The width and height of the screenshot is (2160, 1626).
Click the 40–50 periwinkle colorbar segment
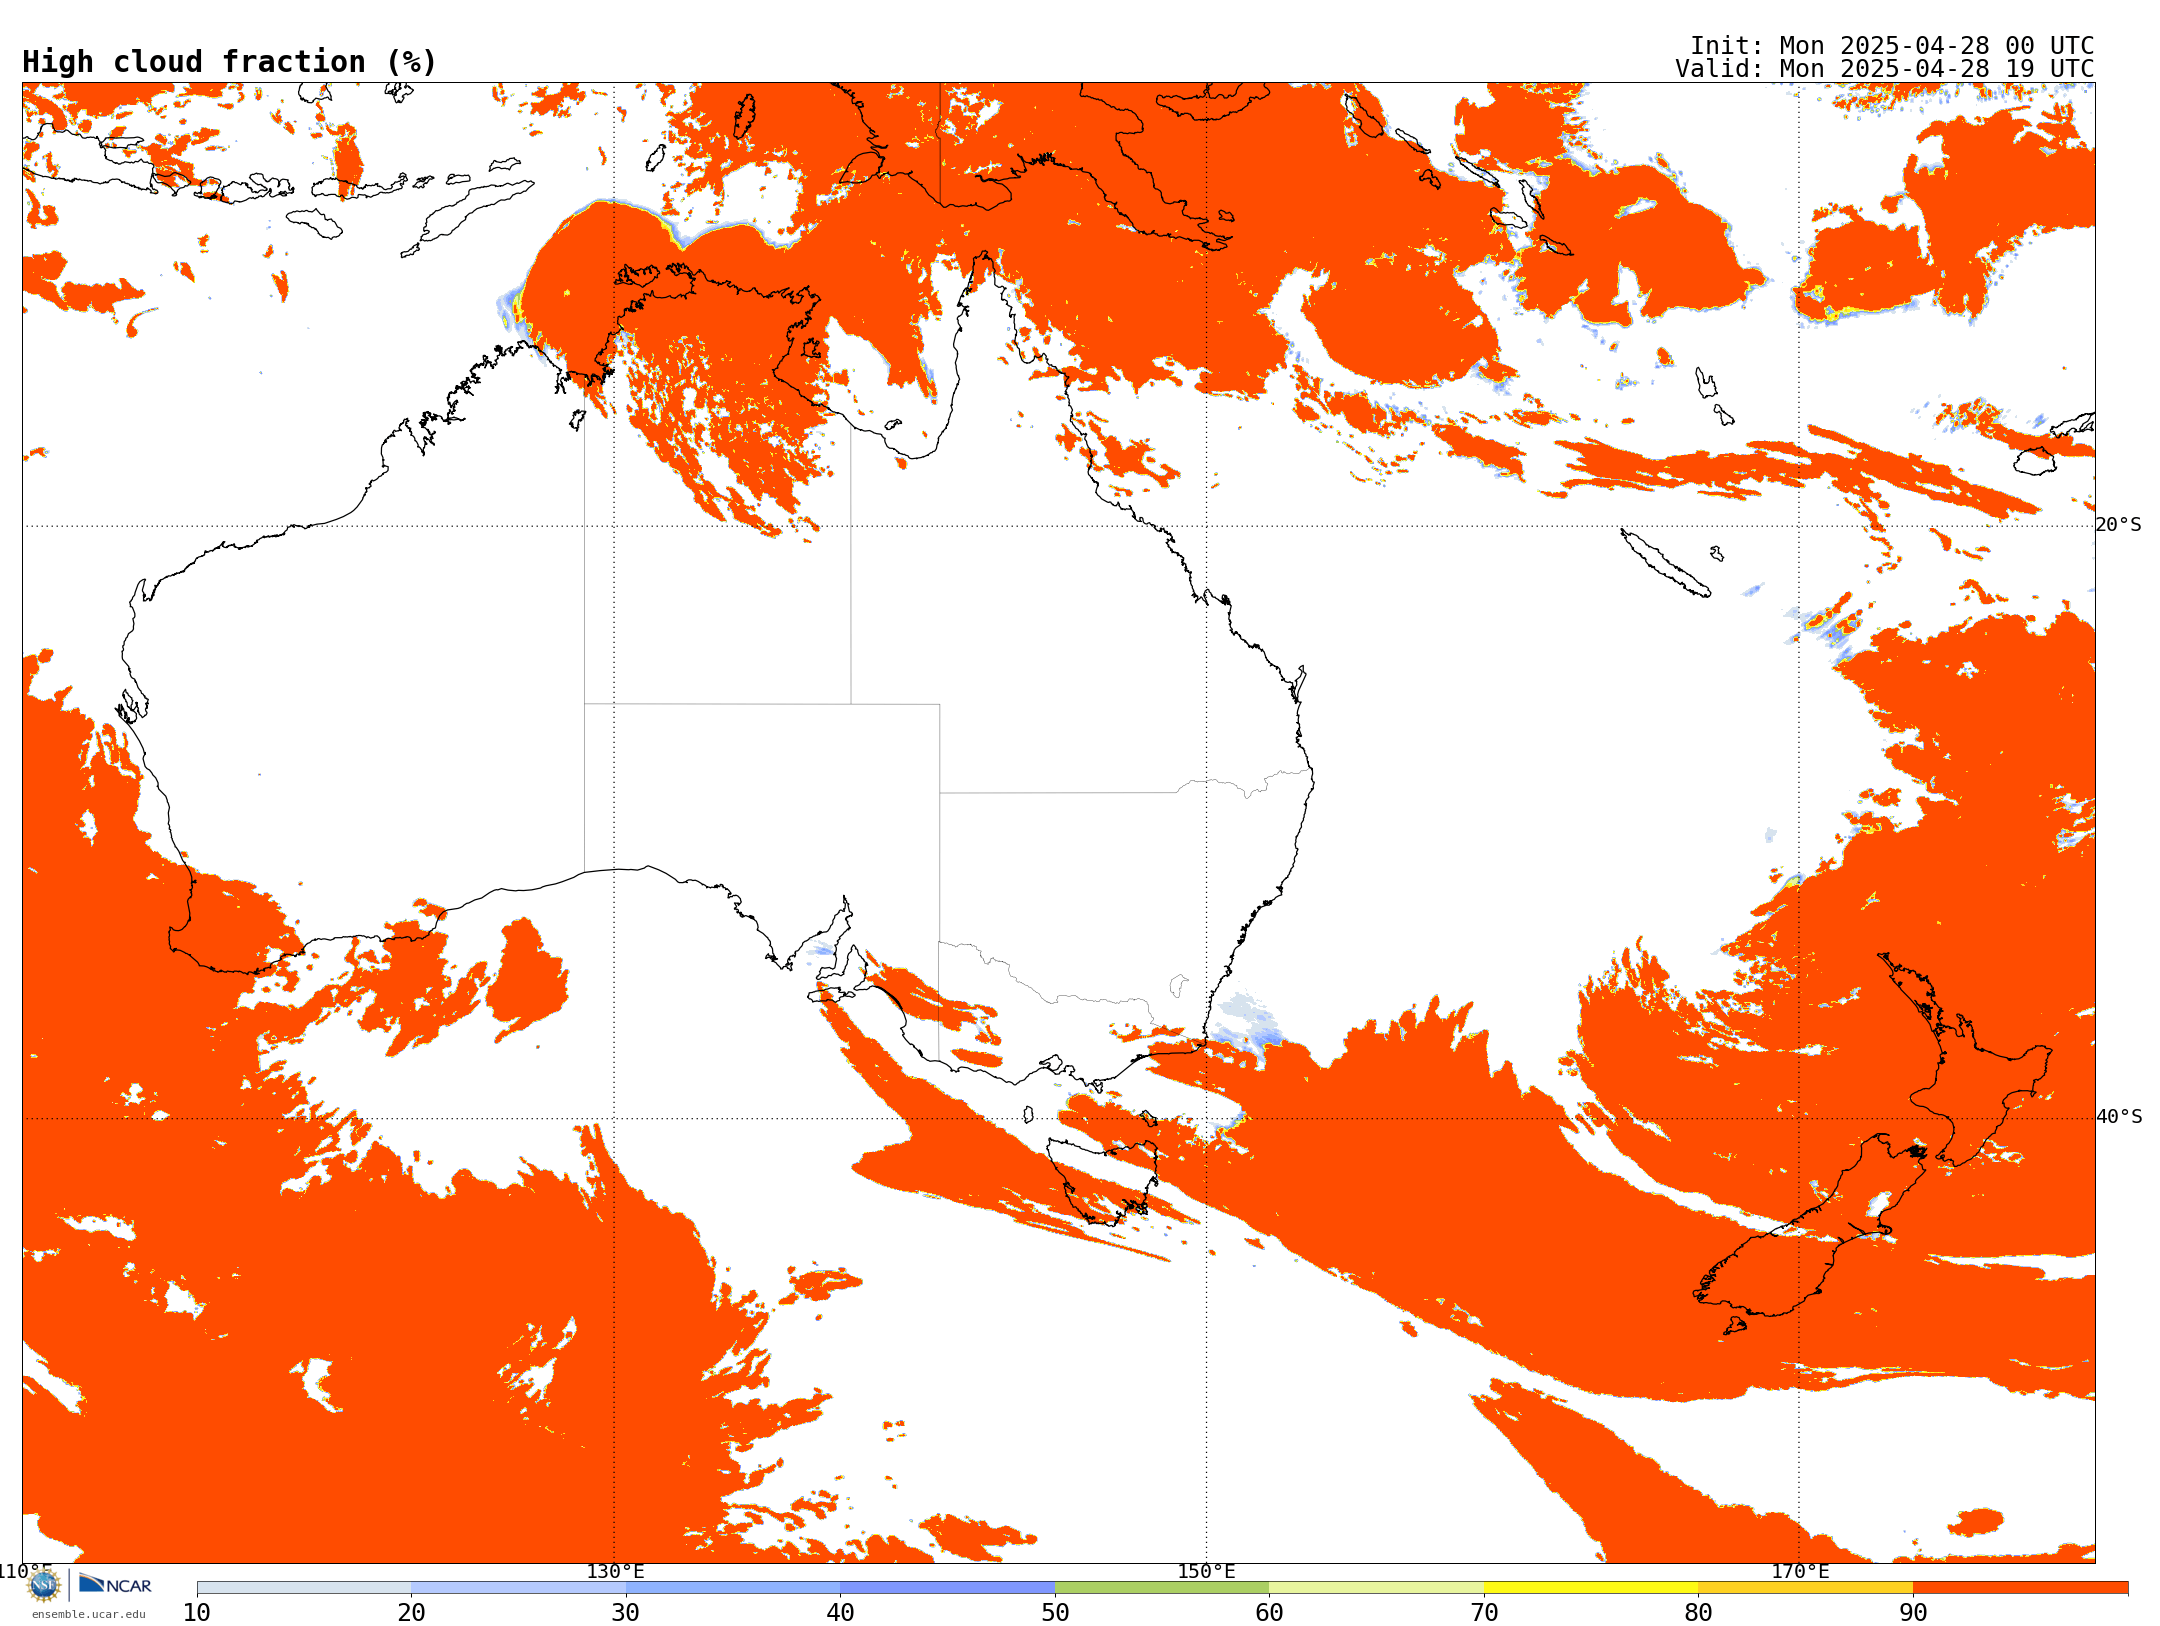coord(947,1588)
